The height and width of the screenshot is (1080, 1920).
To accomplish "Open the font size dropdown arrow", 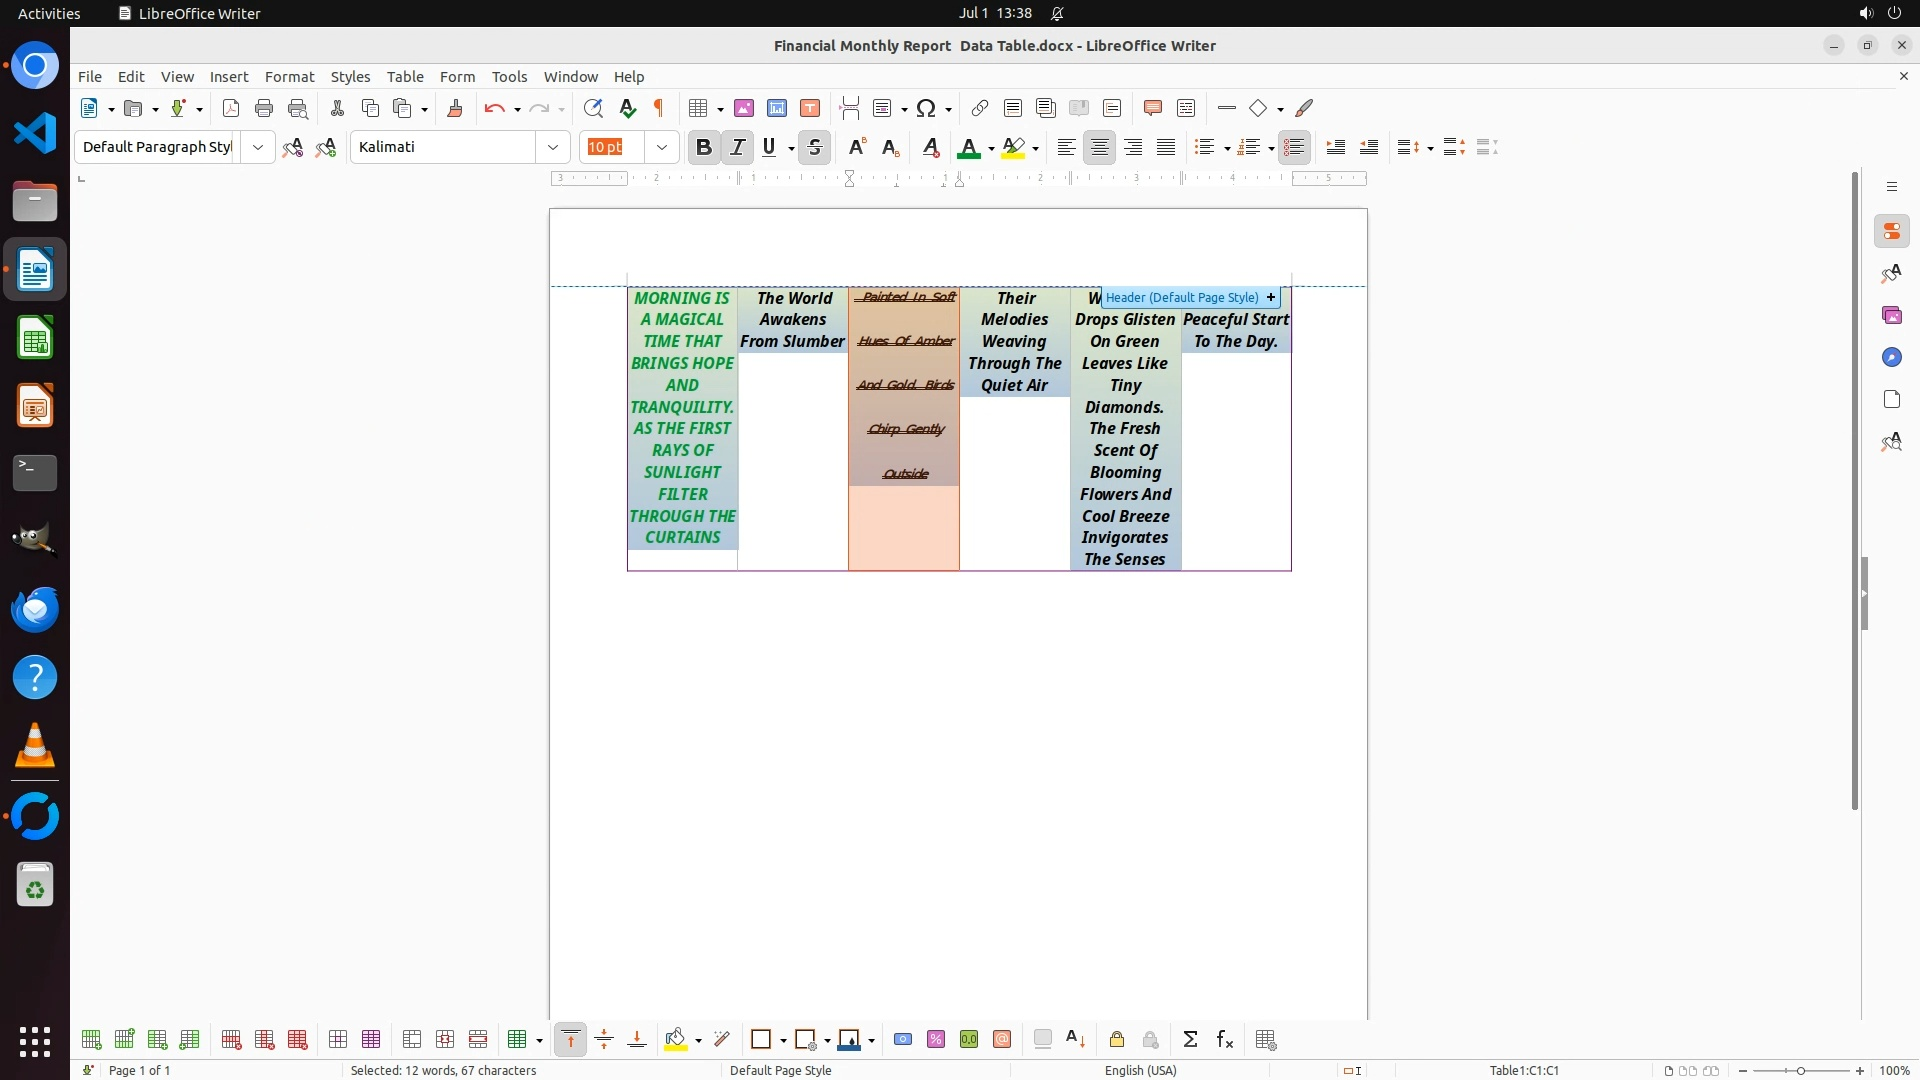I will click(662, 147).
